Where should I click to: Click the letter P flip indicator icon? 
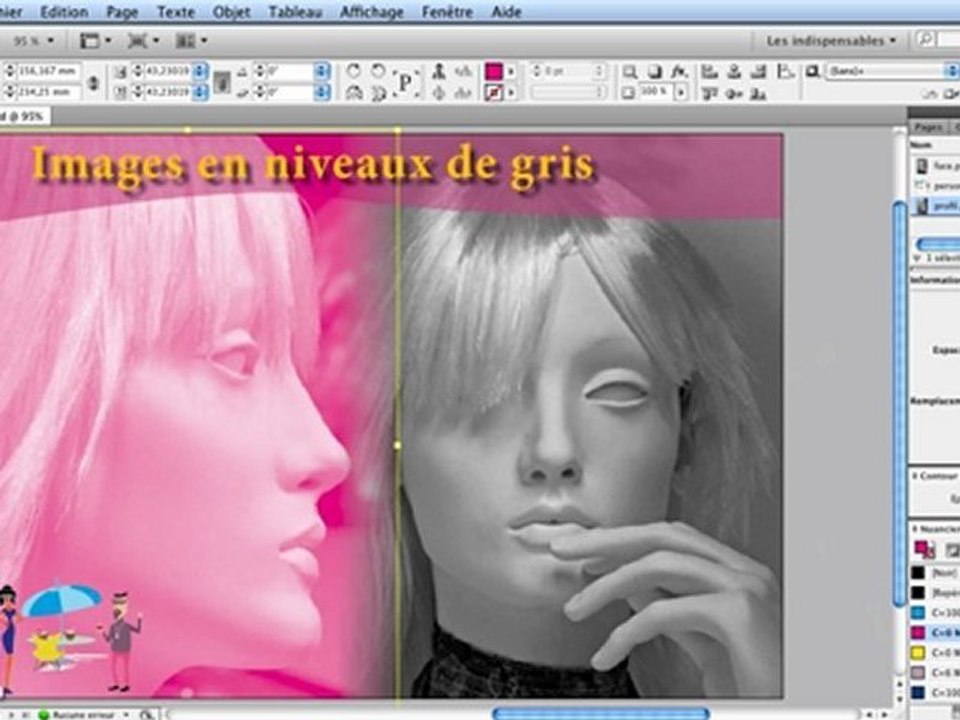point(405,82)
